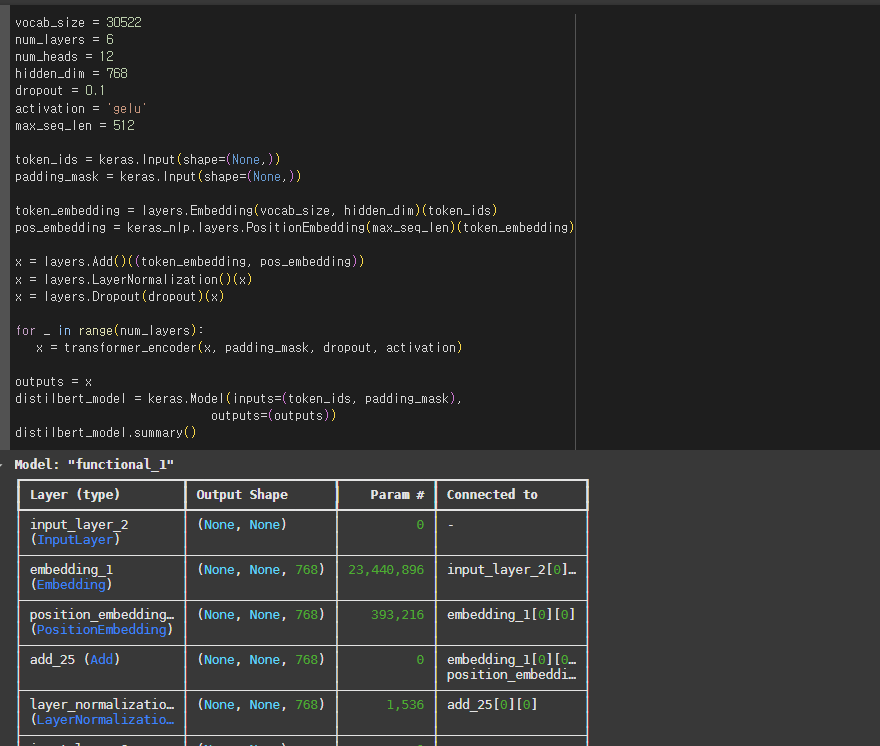Click 'position_embeddi…' in the add_25 connections
The width and height of the screenshot is (880, 746).
coord(511,674)
